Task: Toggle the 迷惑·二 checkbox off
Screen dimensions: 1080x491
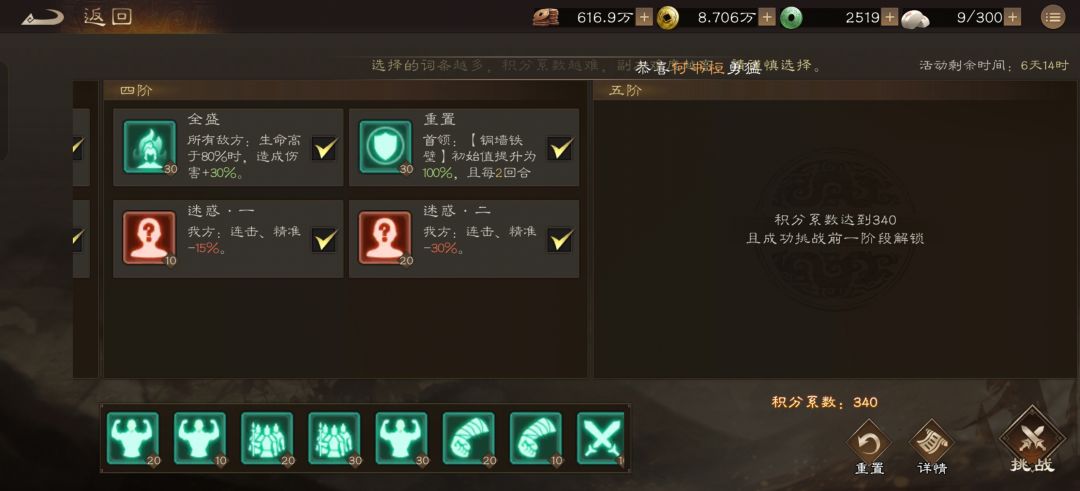Action: pos(560,240)
